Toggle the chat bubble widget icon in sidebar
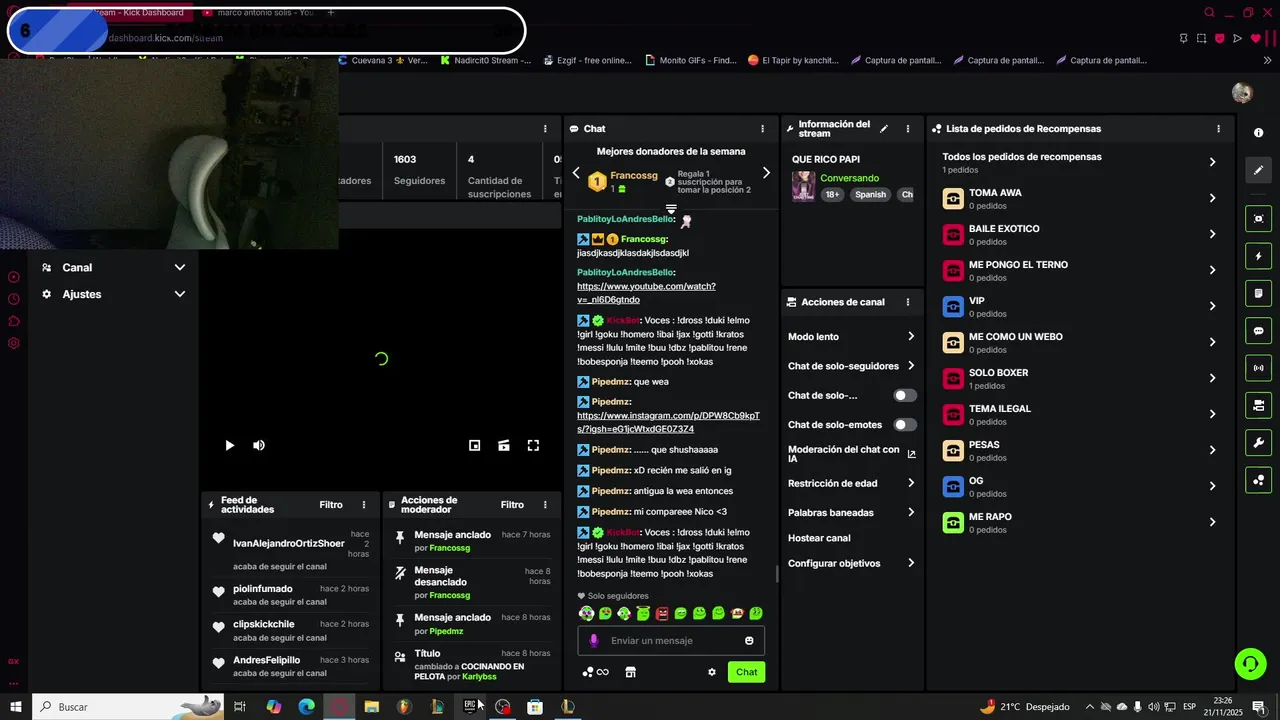1280x720 pixels. (x=1258, y=331)
